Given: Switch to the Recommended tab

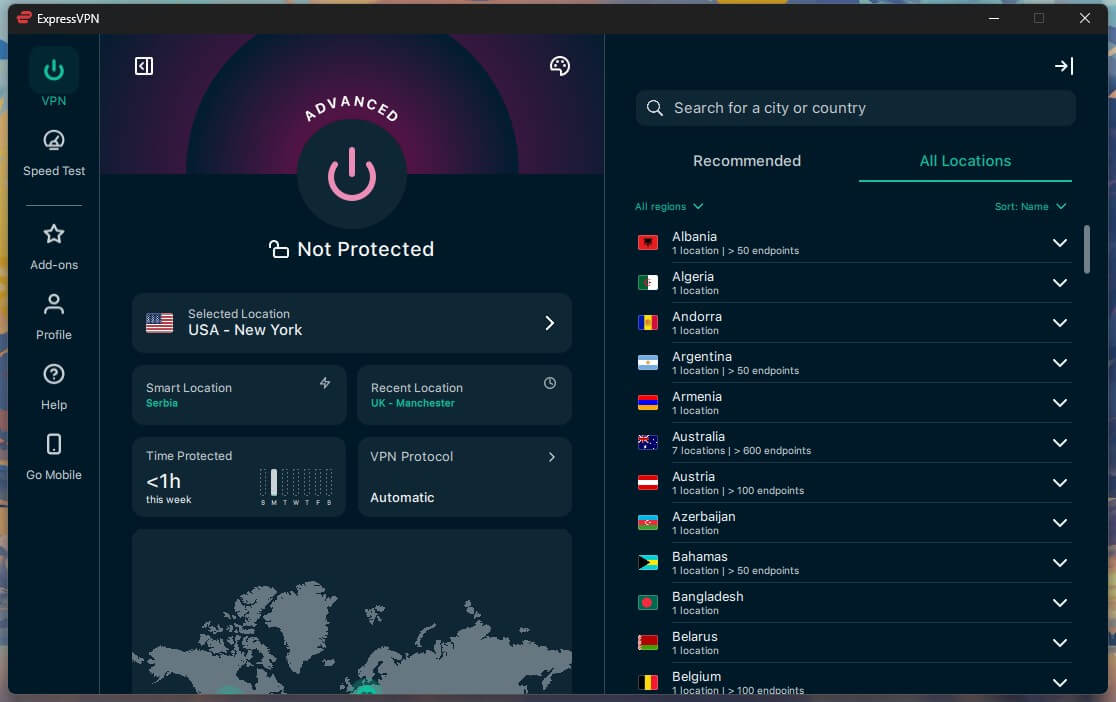Looking at the screenshot, I should [747, 161].
